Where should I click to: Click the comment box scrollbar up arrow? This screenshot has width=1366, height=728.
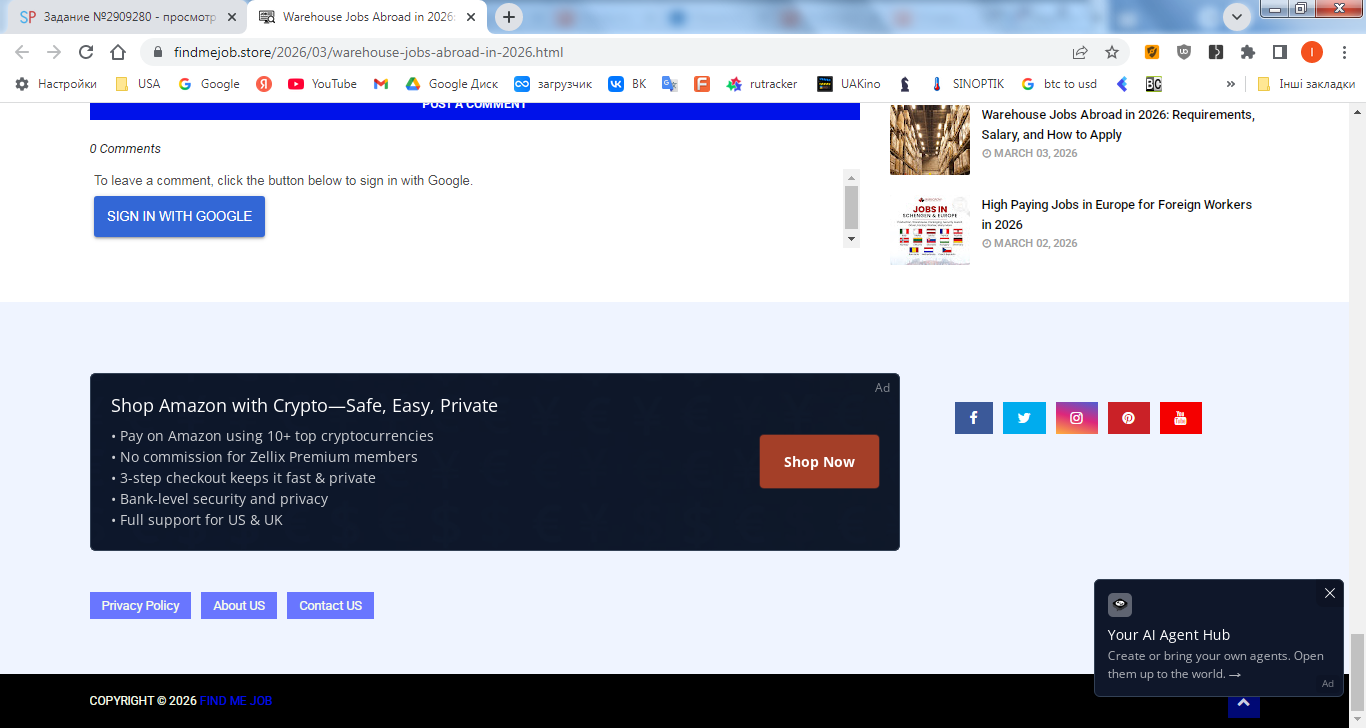pyautogui.click(x=852, y=176)
